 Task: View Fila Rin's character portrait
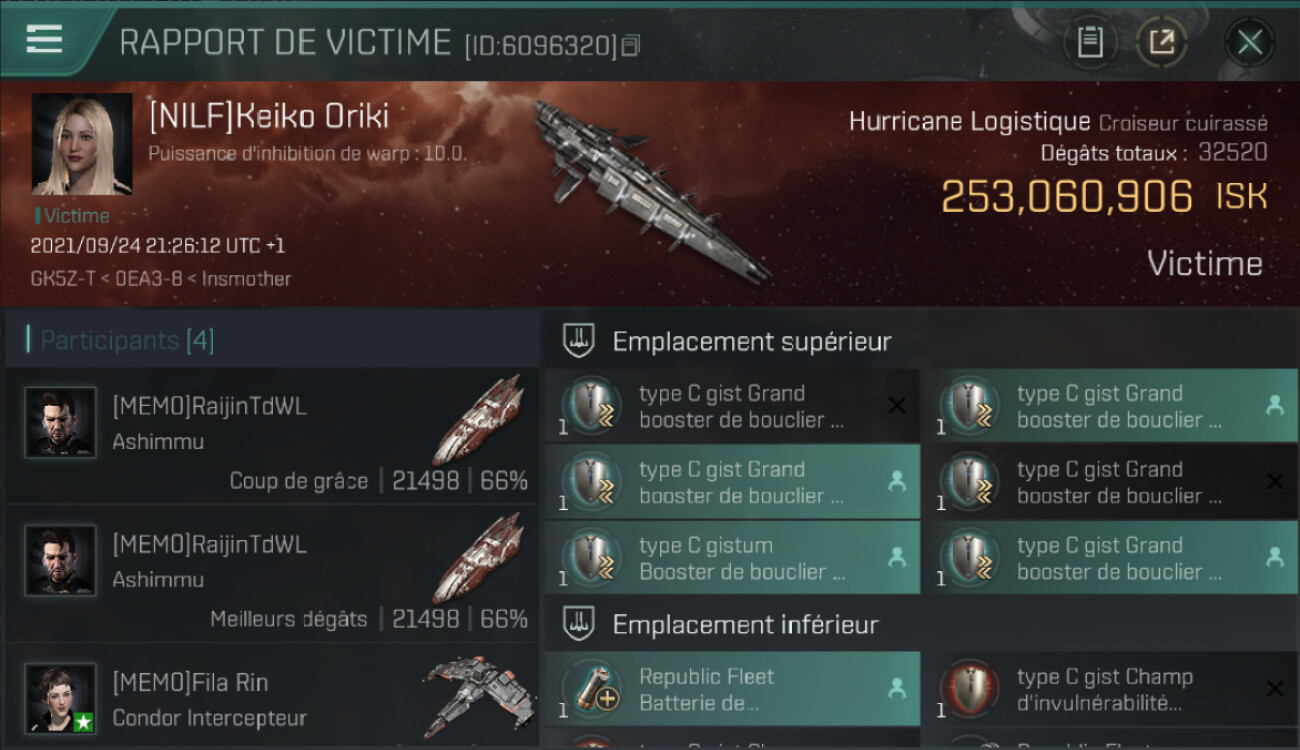click(x=60, y=698)
